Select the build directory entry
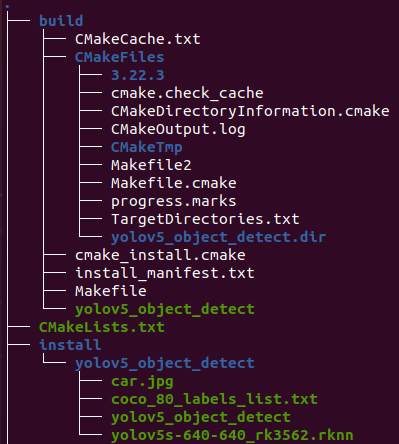399x444 pixels. [x=61, y=21]
